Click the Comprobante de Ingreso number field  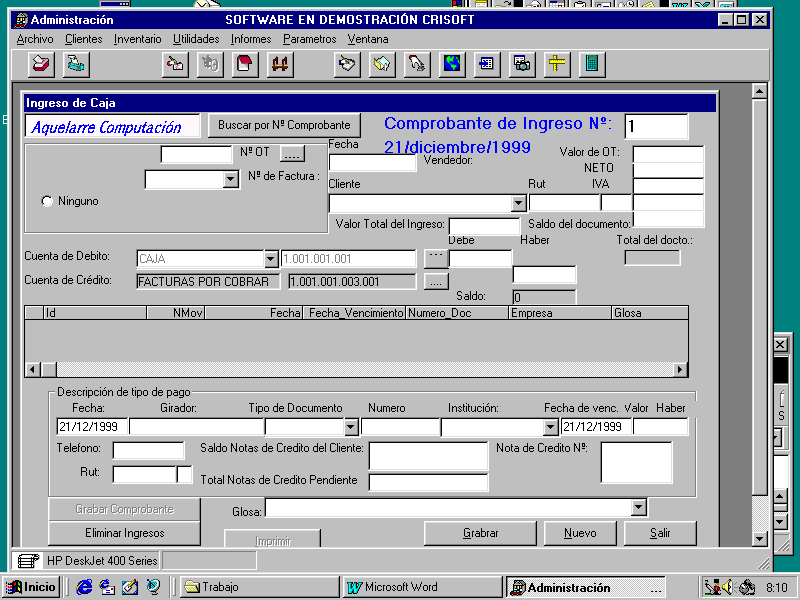[656, 126]
